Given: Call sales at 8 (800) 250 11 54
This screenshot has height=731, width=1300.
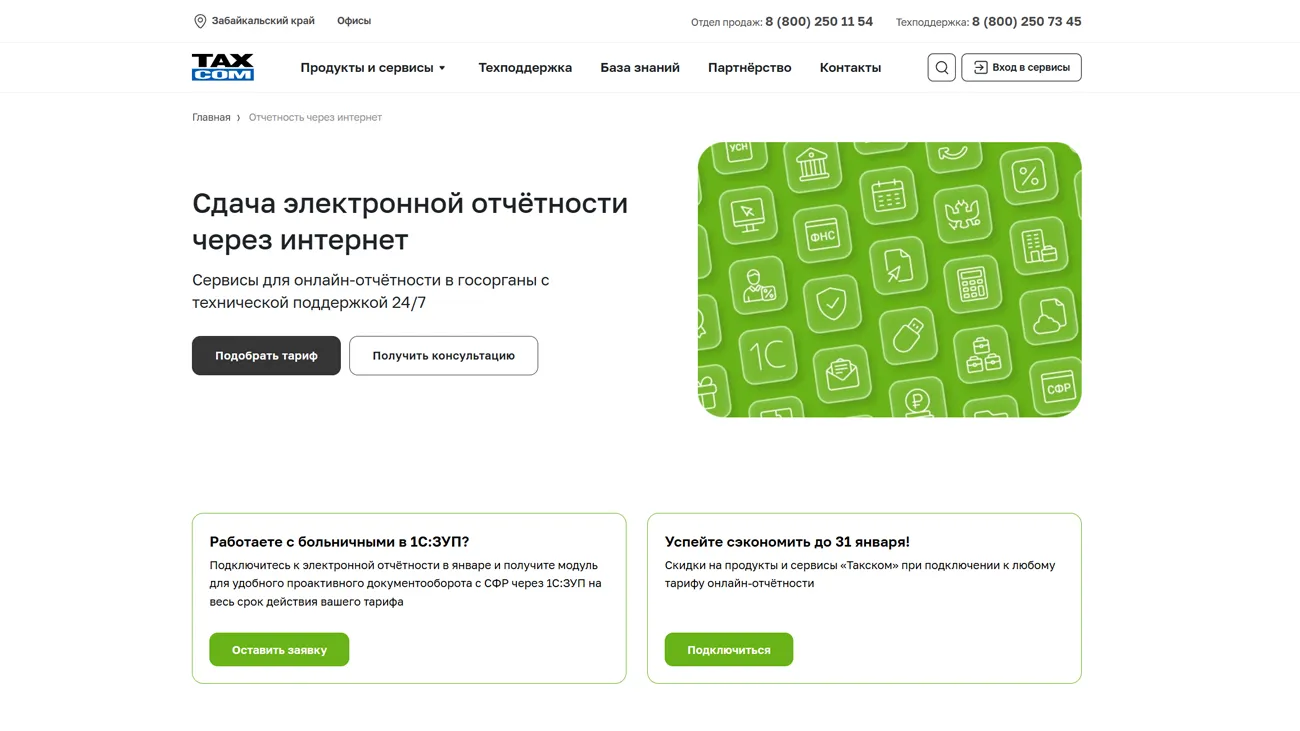Looking at the screenshot, I should (818, 20).
